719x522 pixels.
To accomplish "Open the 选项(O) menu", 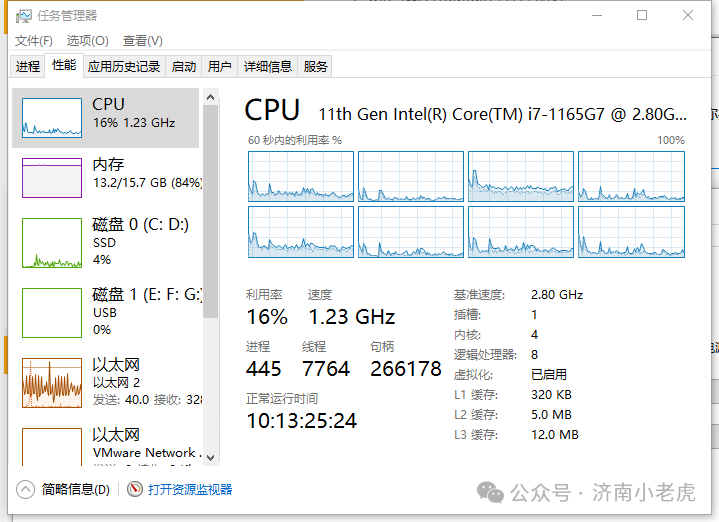I will pyautogui.click(x=87, y=41).
